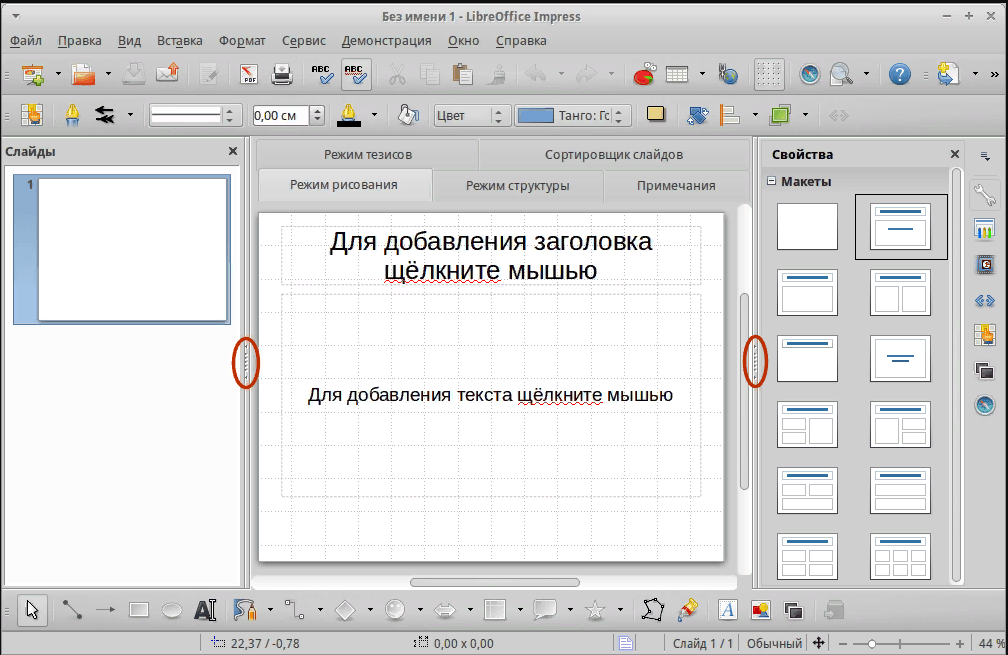Export directly as PDF
The width and height of the screenshot is (1008, 655).
click(248, 74)
